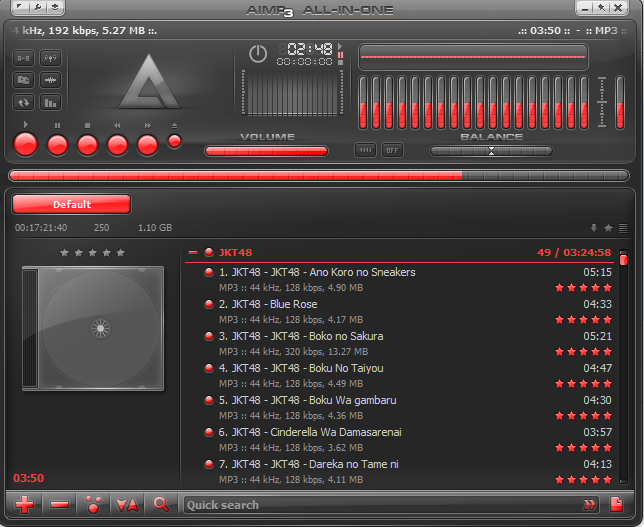Select track 3 Boko no Sakura
The width and height of the screenshot is (644, 527).
[x=399, y=343]
